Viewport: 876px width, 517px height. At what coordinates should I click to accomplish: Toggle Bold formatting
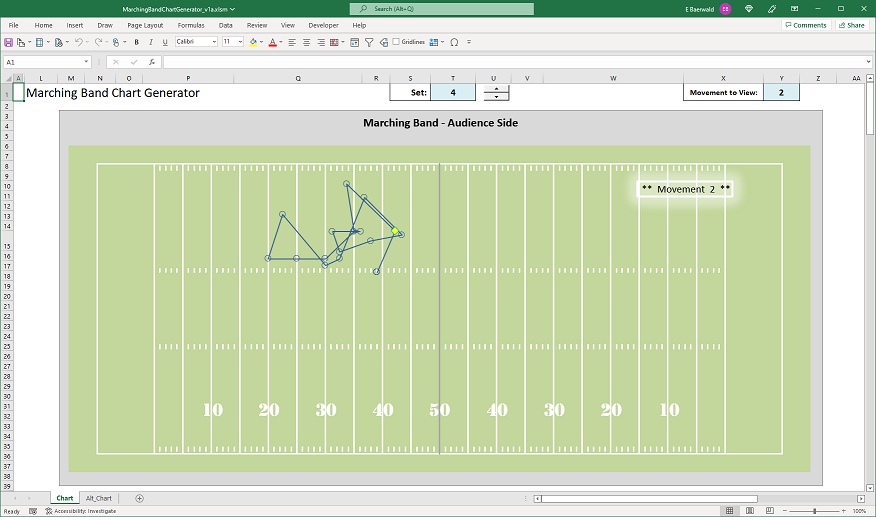136,42
